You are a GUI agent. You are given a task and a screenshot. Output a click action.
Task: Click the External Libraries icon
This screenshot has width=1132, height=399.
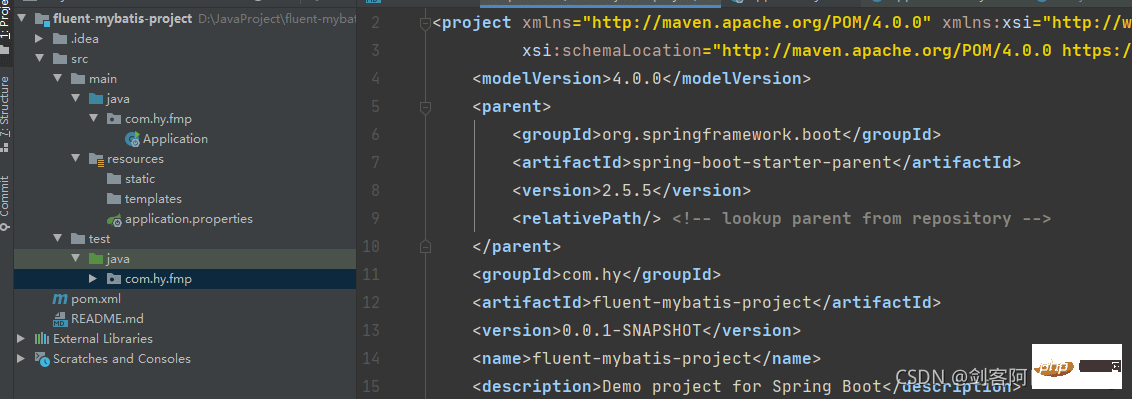click(x=42, y=338)
